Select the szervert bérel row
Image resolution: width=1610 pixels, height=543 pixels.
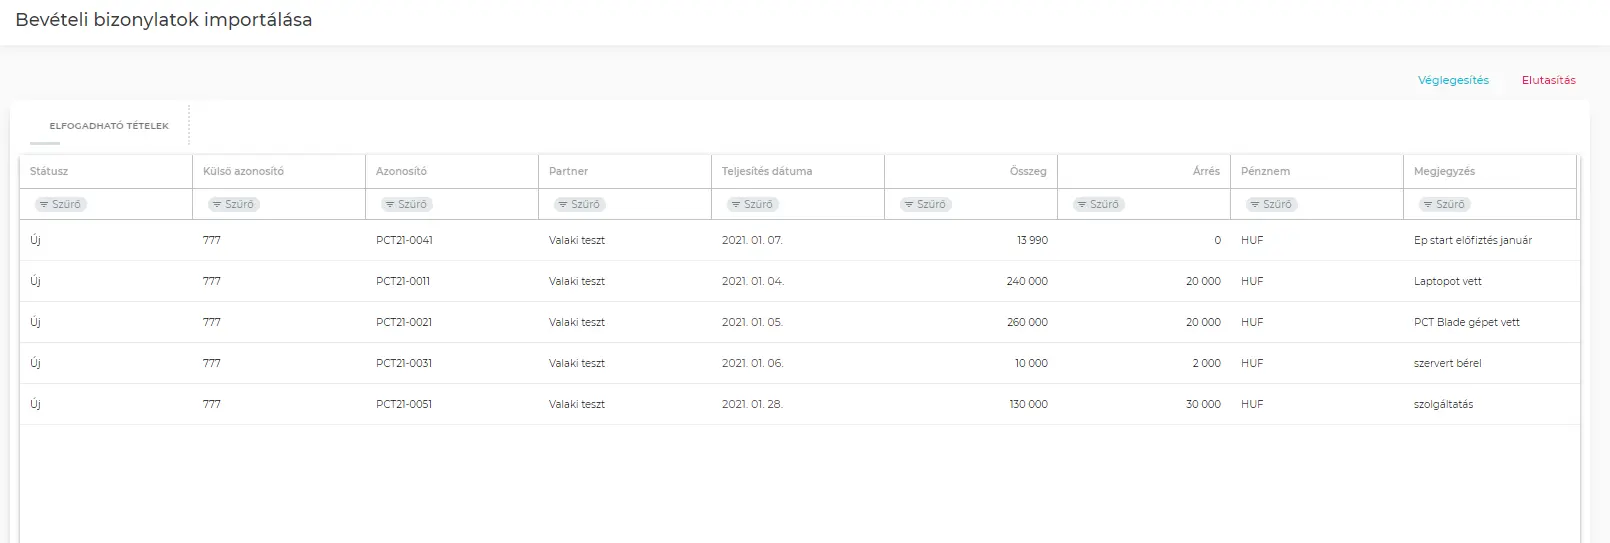click(x=1447, y=363)
